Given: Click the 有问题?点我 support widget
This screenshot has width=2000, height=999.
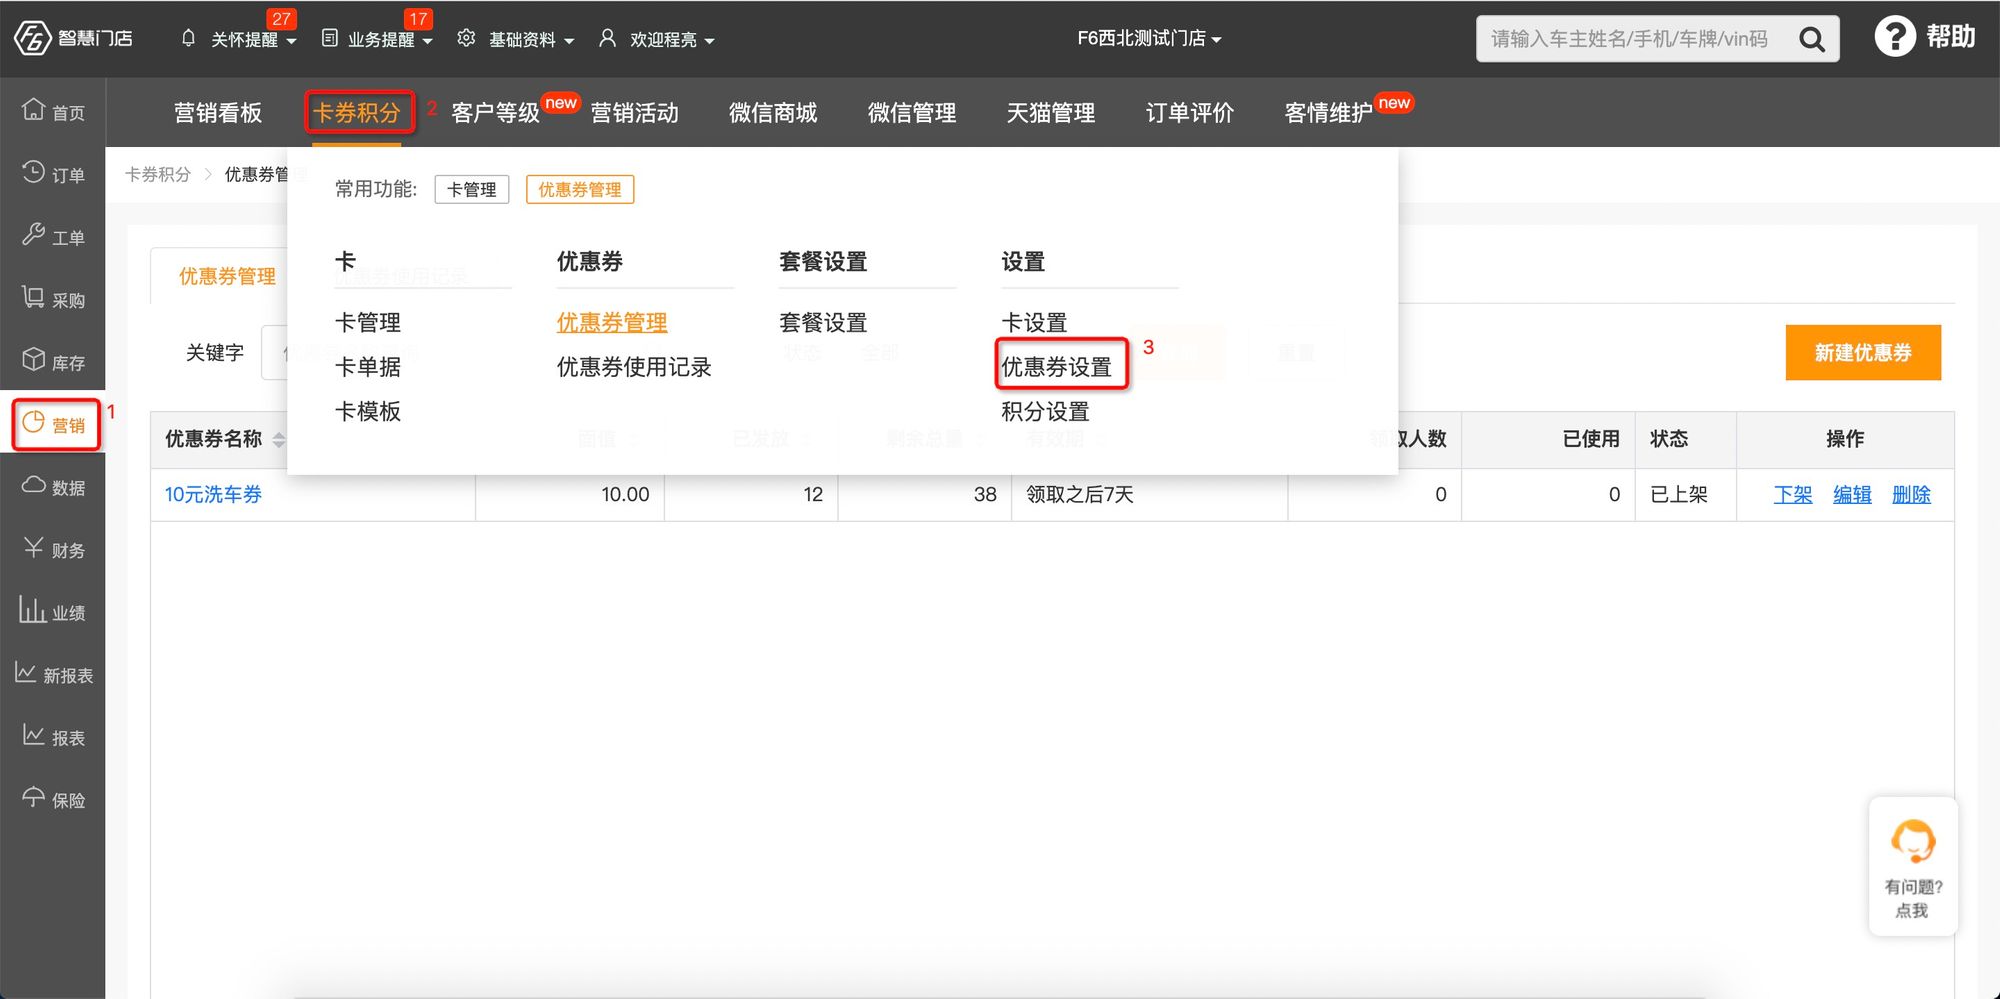Looking at the screenshot, I should pyautogui.click(x=1913, y=867).
